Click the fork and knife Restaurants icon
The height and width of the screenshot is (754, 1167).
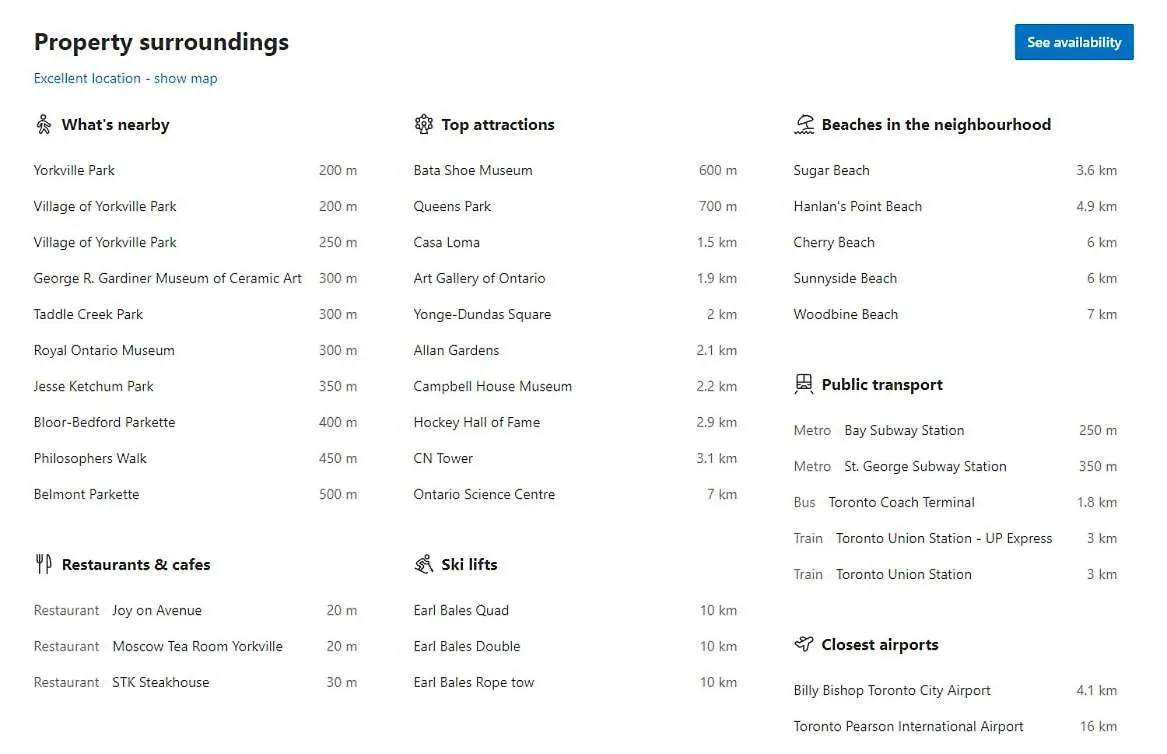click(x=44, y=564)
